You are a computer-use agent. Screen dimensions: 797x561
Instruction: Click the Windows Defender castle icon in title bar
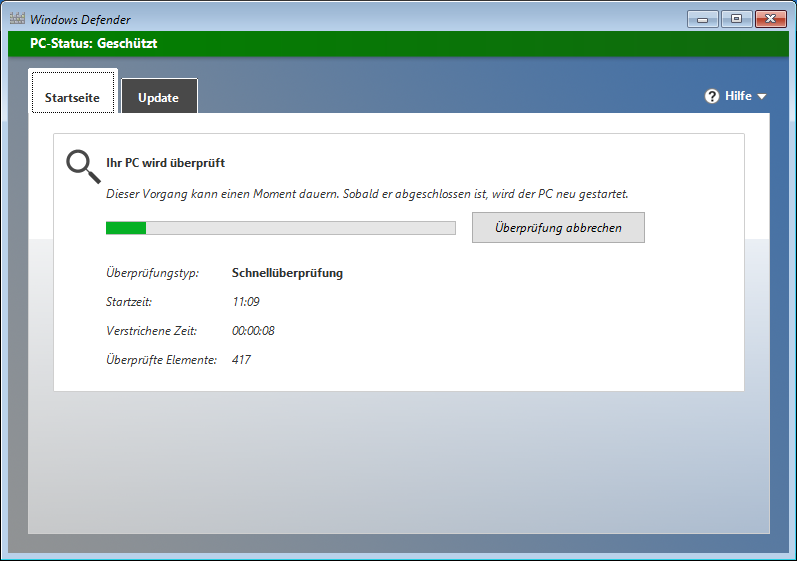point(16,19)
